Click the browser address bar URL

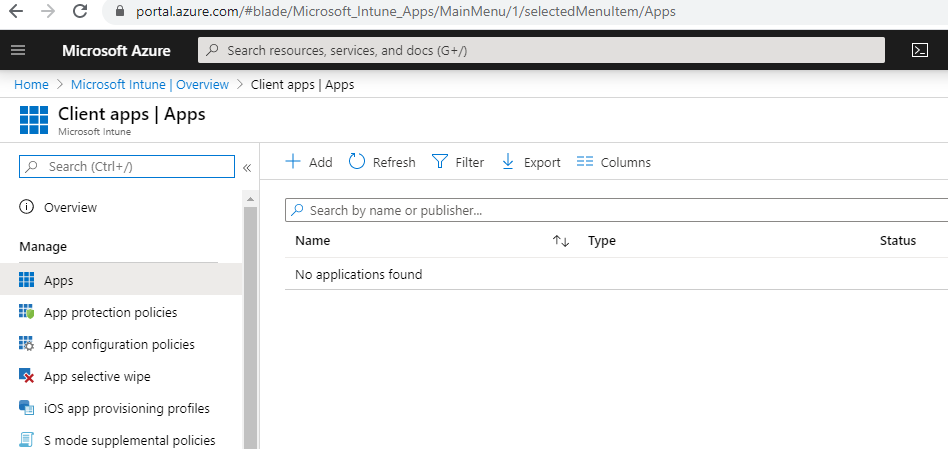pos(406,11)
